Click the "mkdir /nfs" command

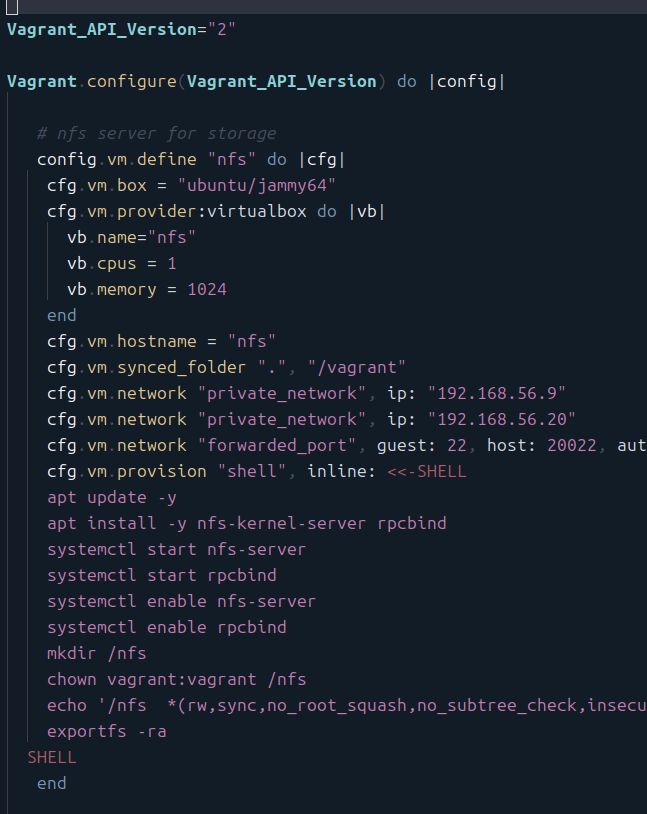[x=96, y=653]
